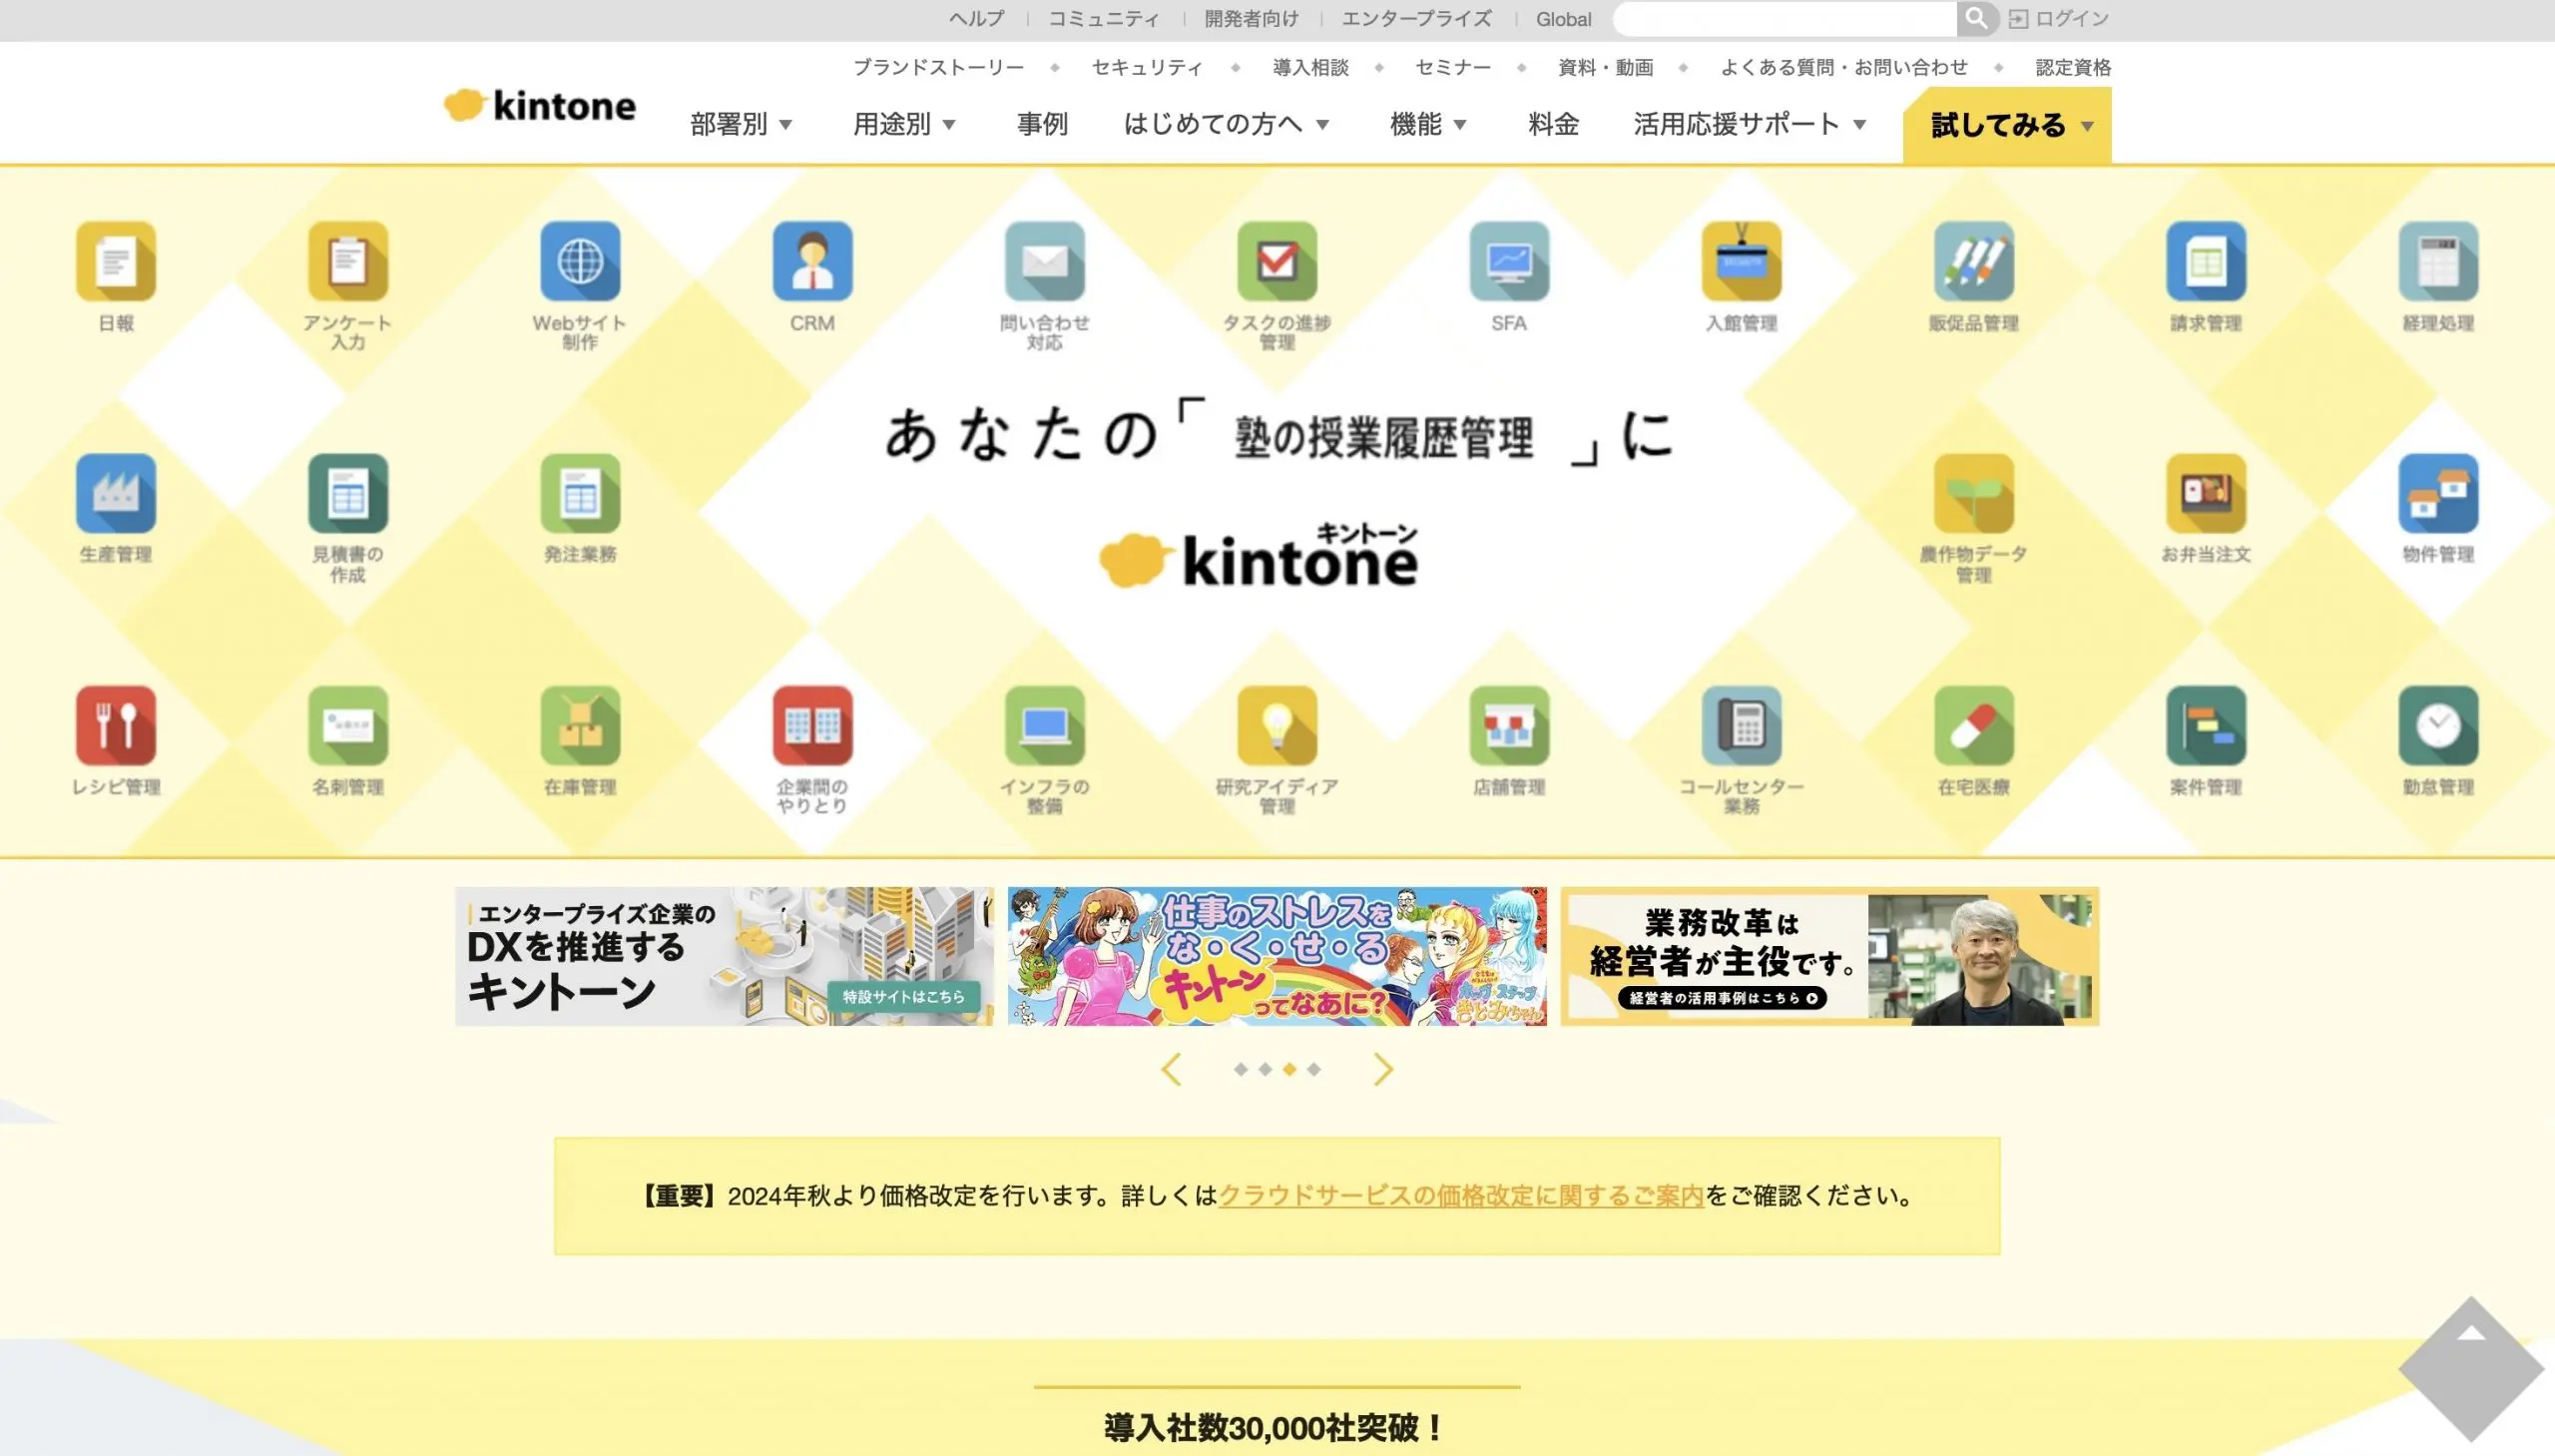Image resolution: width=2555 pixels, height=1456 pixels.
Task: Open セミナー in the sub navigation
Action: pyautogui.click(x=1453, y=67)
